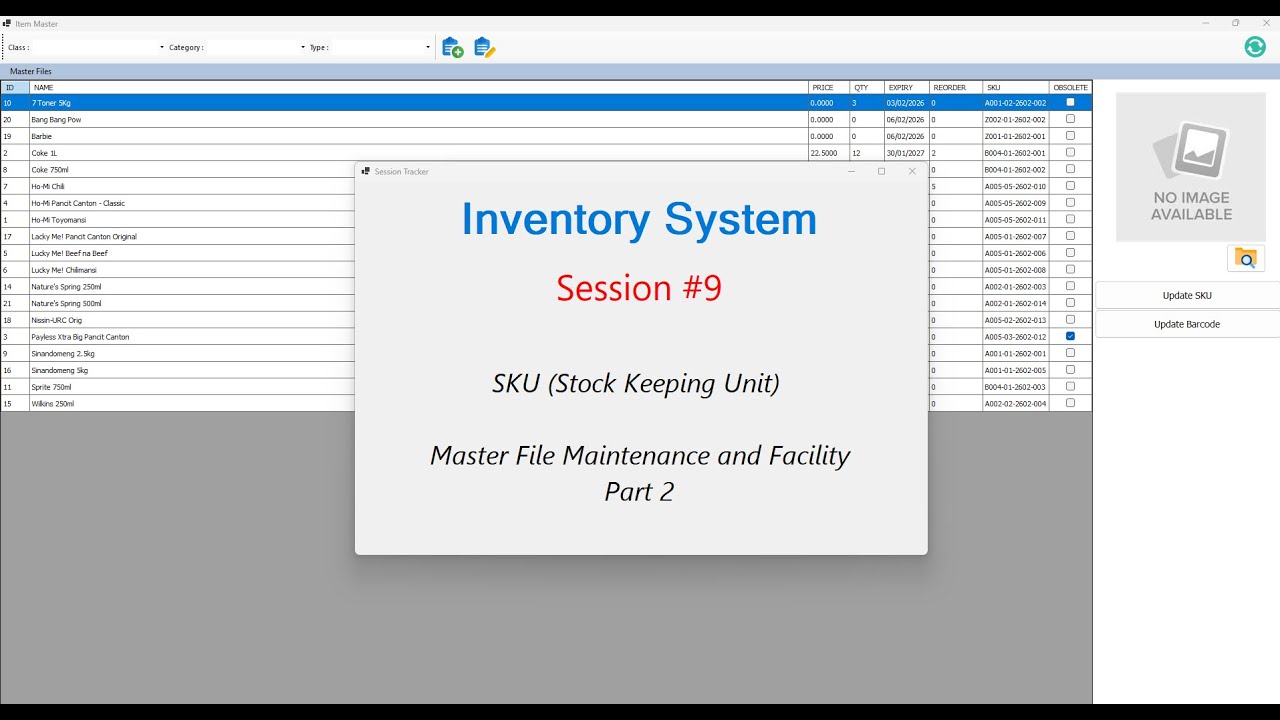Viewport: 1280px width, 720px height.
Task: Sort by the PRICE column header
Action: pos(829,87)
